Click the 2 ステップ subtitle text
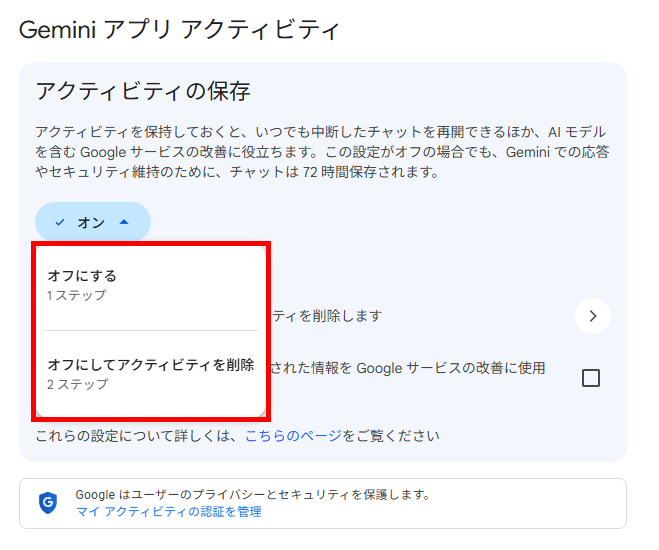Screen dimensions: 659x550 coord(77,384)
